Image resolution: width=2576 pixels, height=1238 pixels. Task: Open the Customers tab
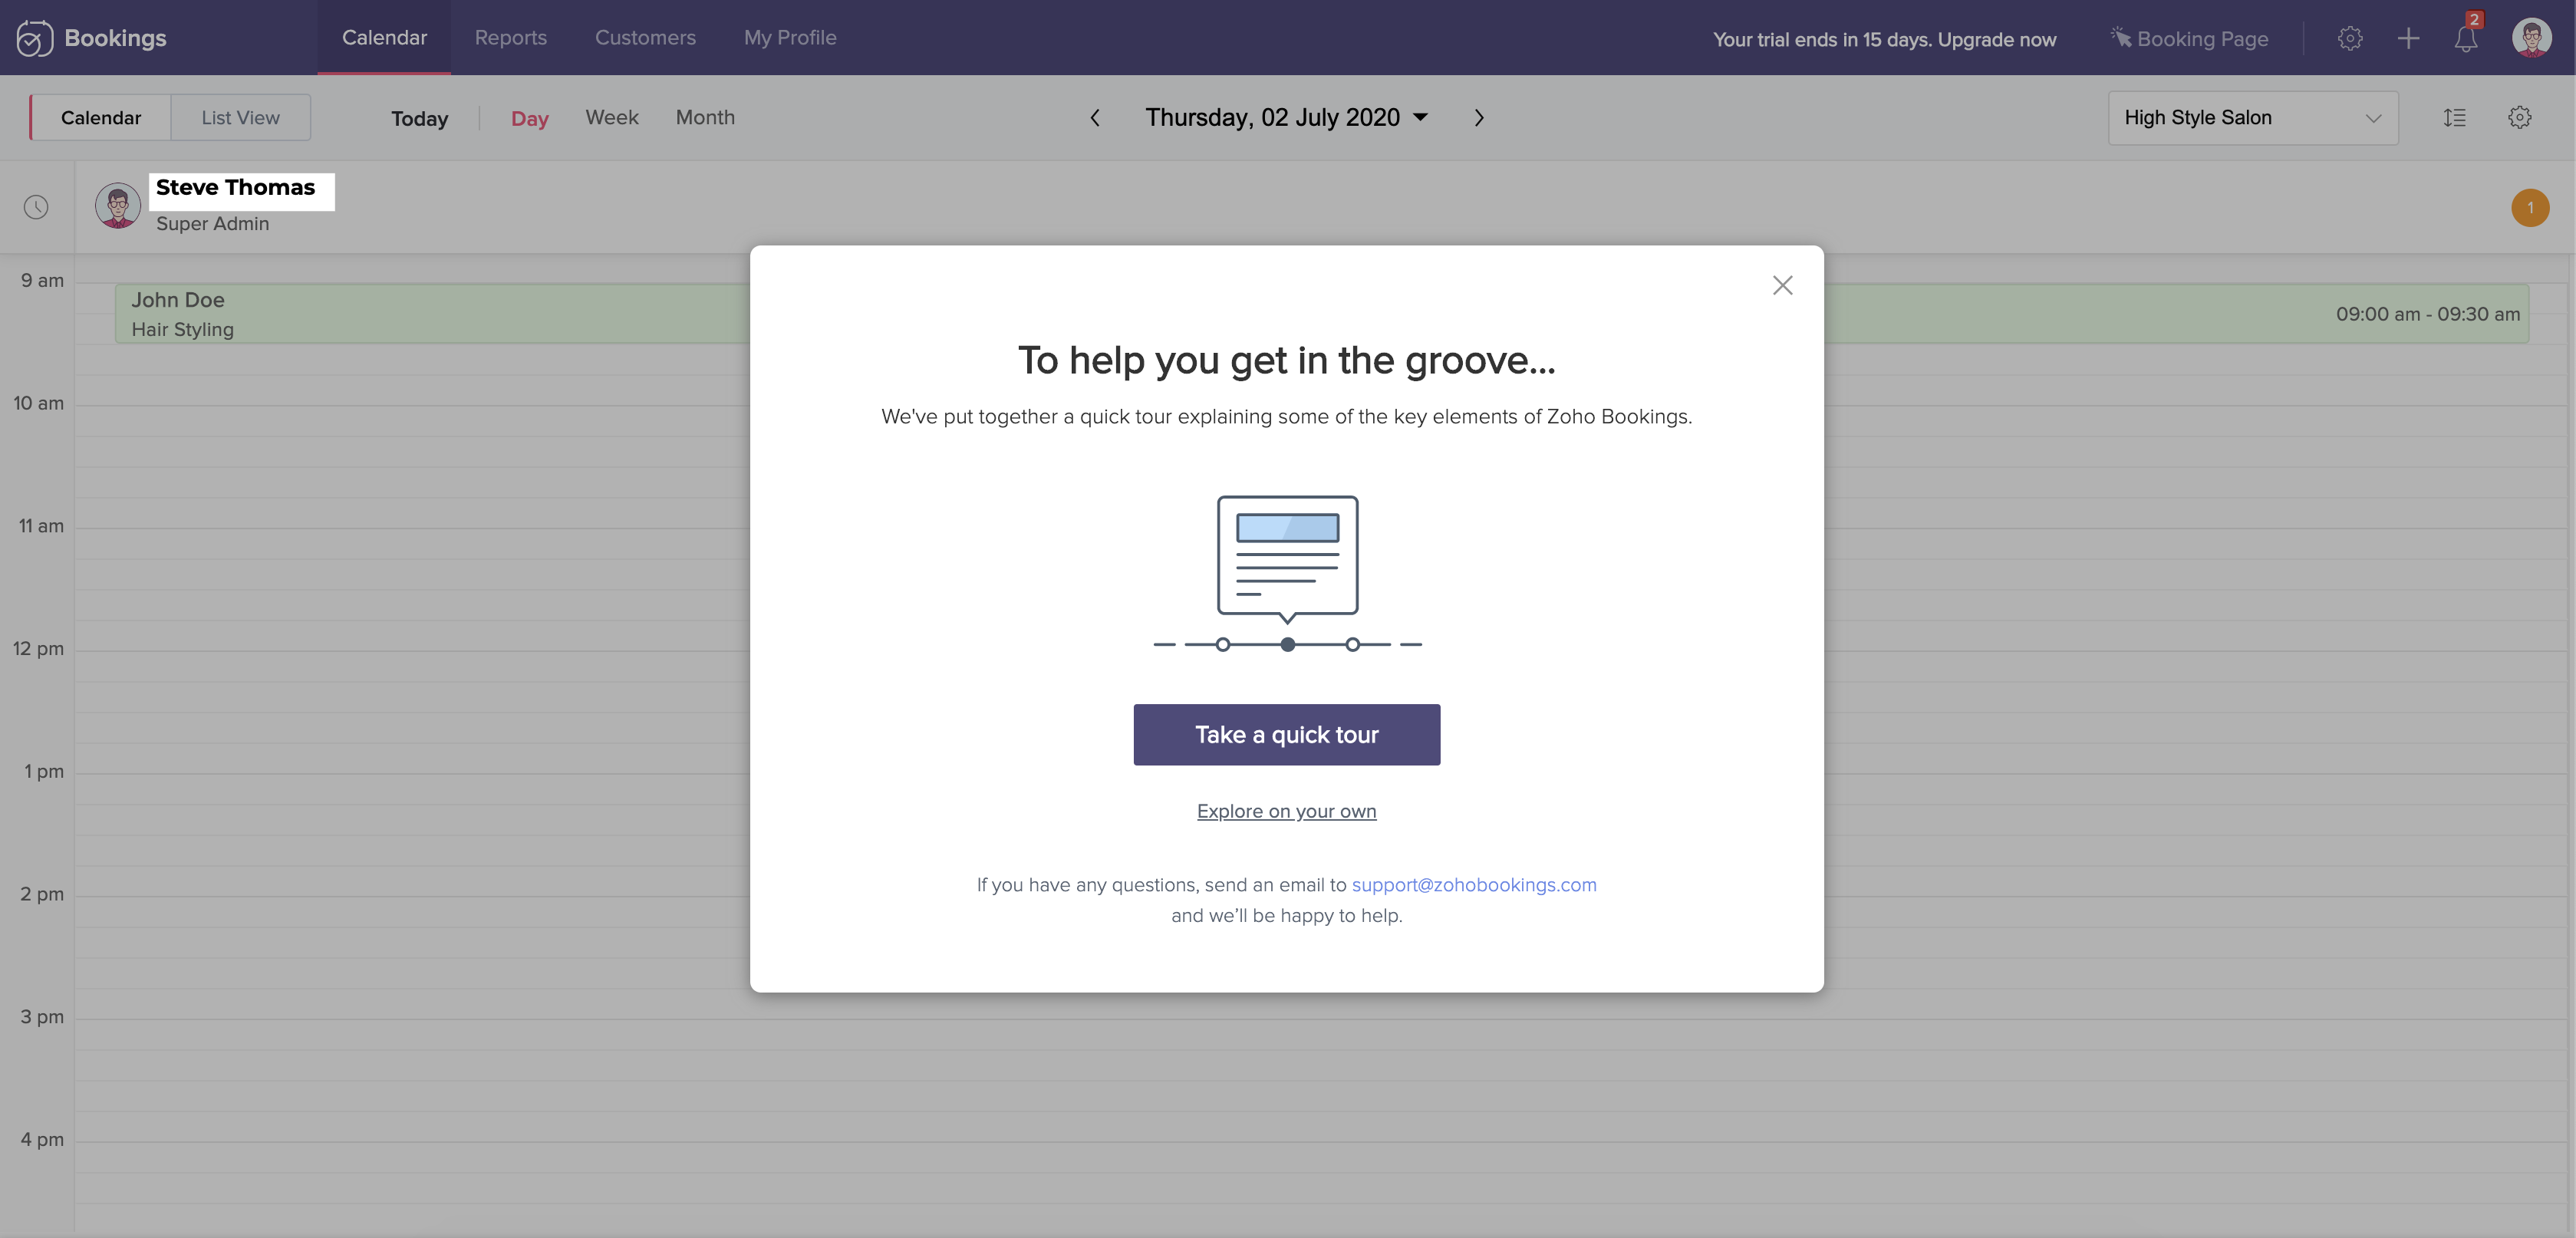pos(645,38)
